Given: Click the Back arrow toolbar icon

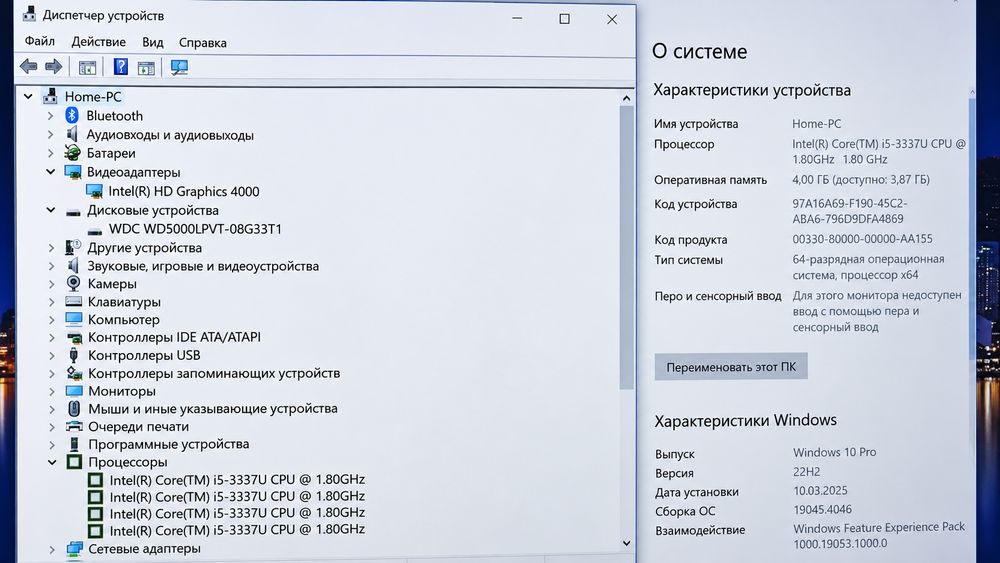Looking at the screenshot, I should [x=28, y=66].
